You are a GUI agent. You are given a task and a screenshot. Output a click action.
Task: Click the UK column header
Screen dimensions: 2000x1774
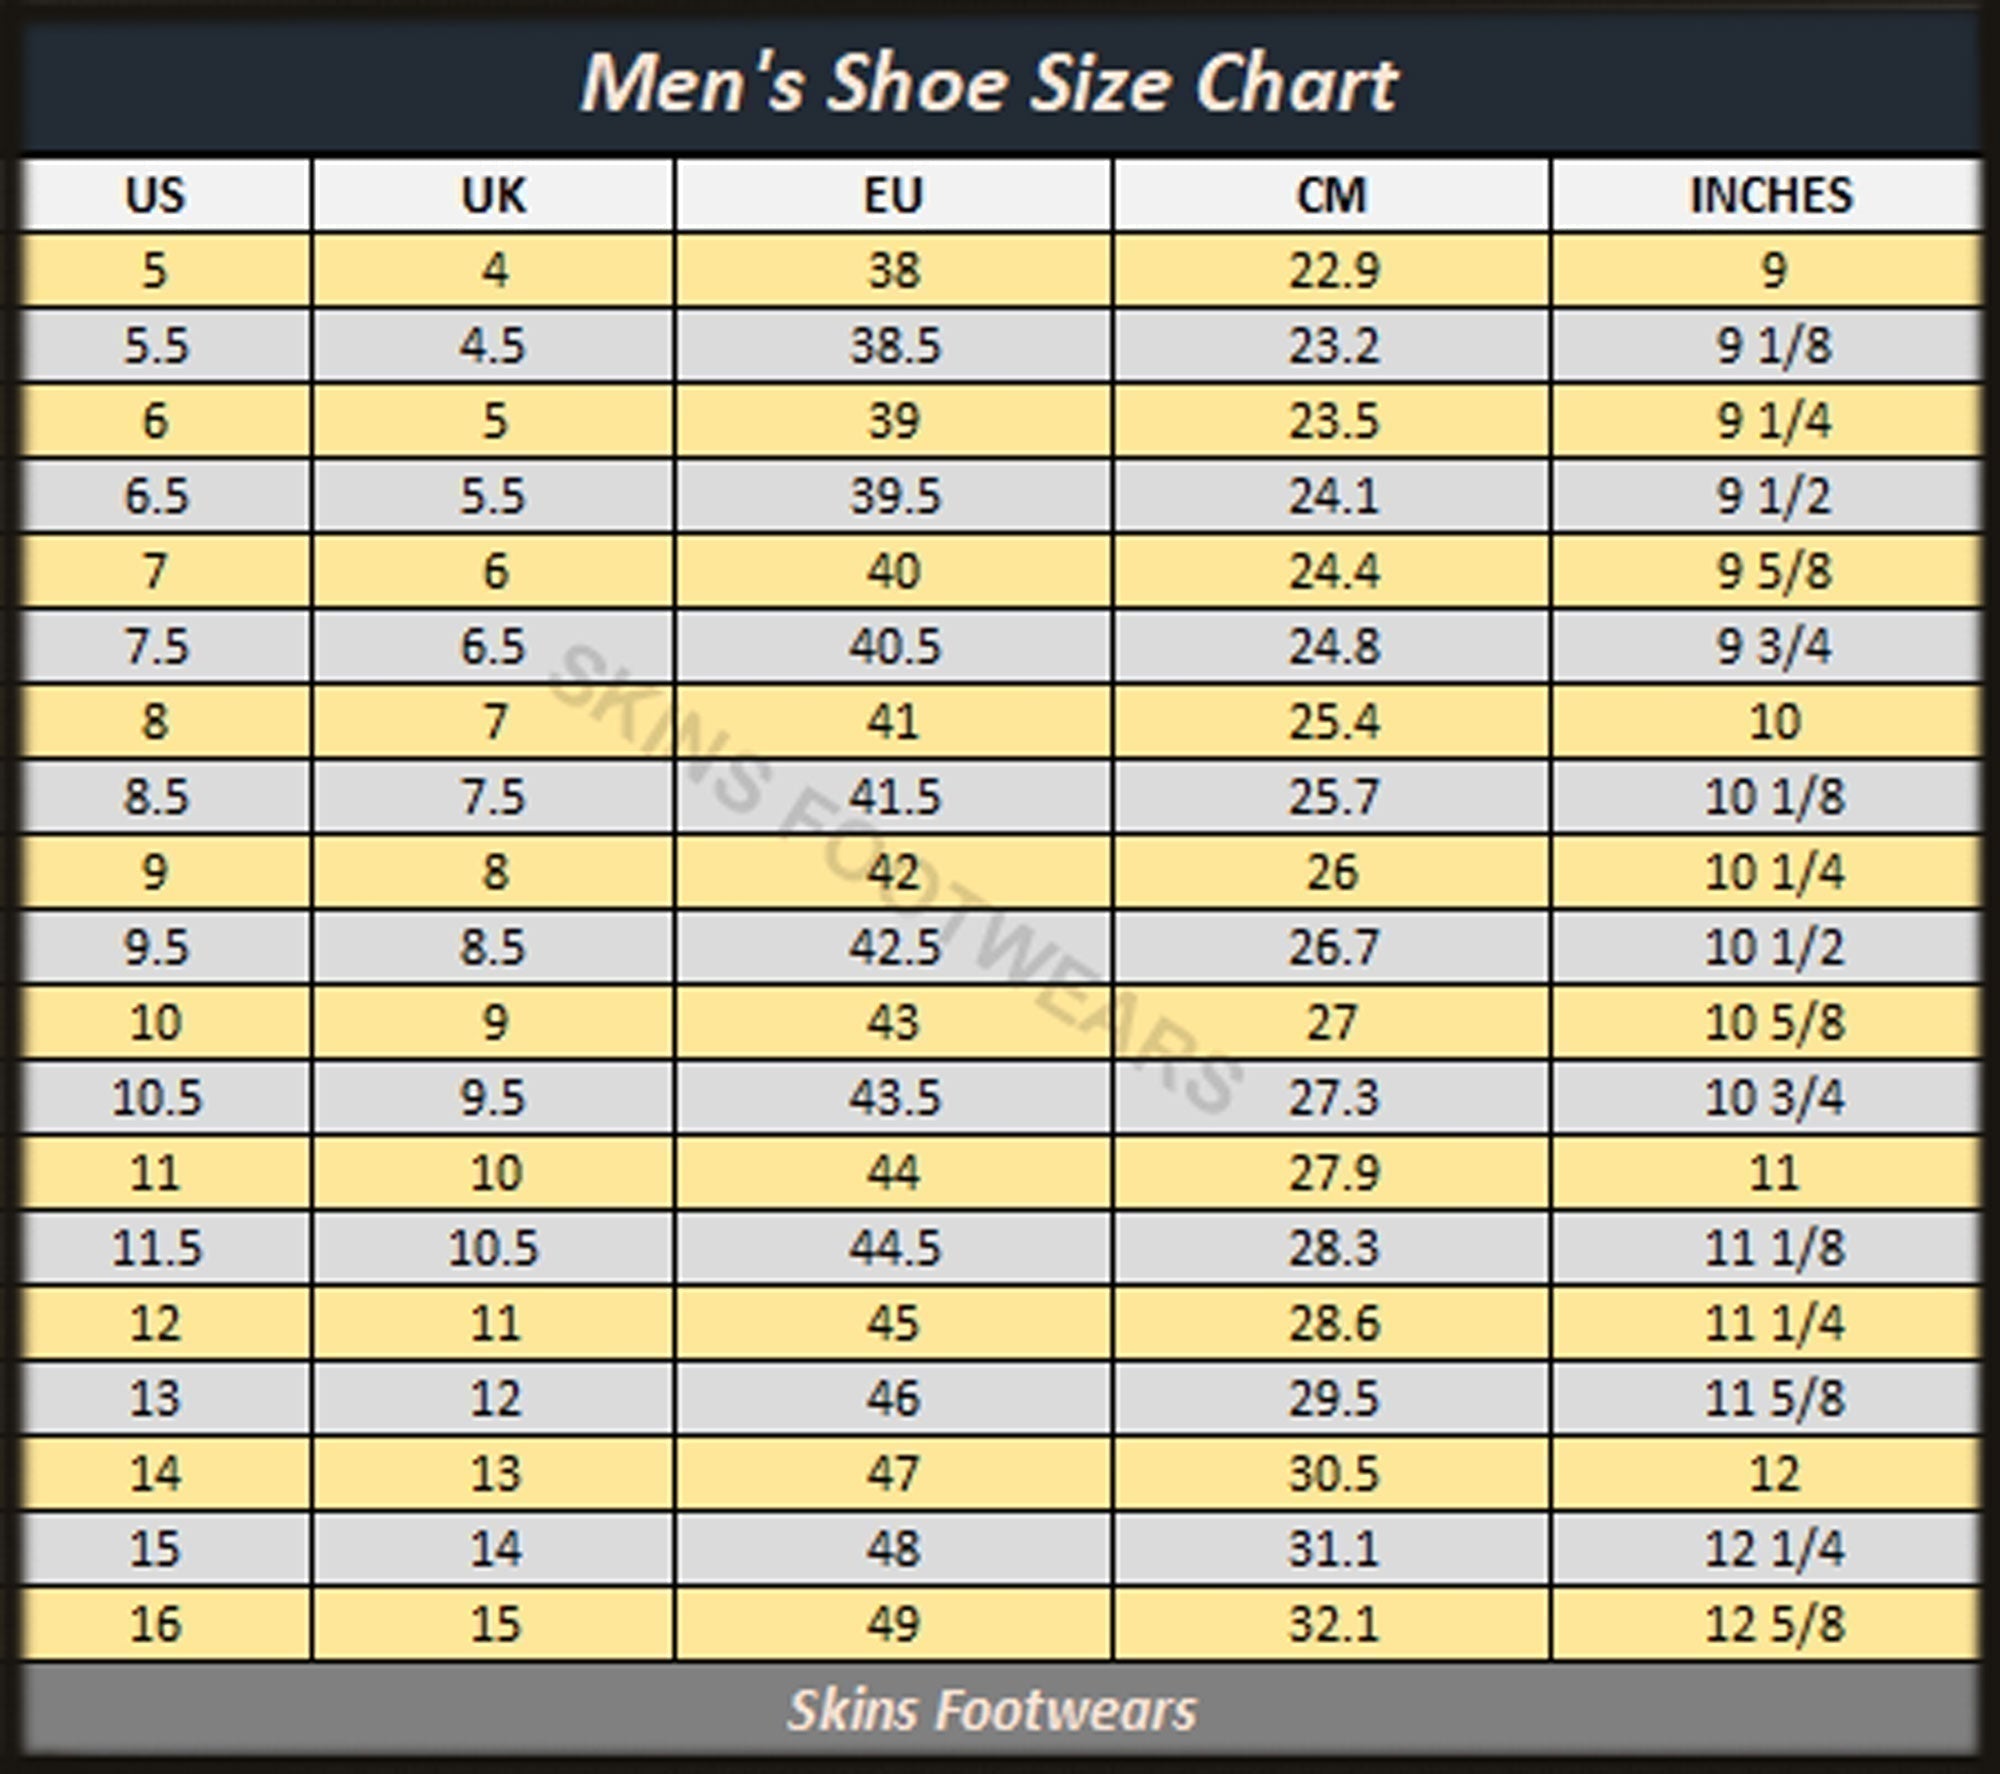[493, 195]
